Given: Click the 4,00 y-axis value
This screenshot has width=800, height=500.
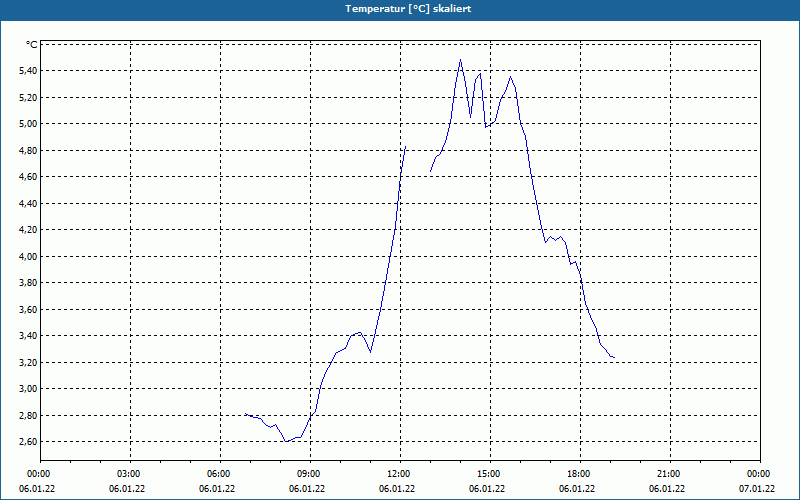Looking at the screenshot, I should (x=28, y=257).
